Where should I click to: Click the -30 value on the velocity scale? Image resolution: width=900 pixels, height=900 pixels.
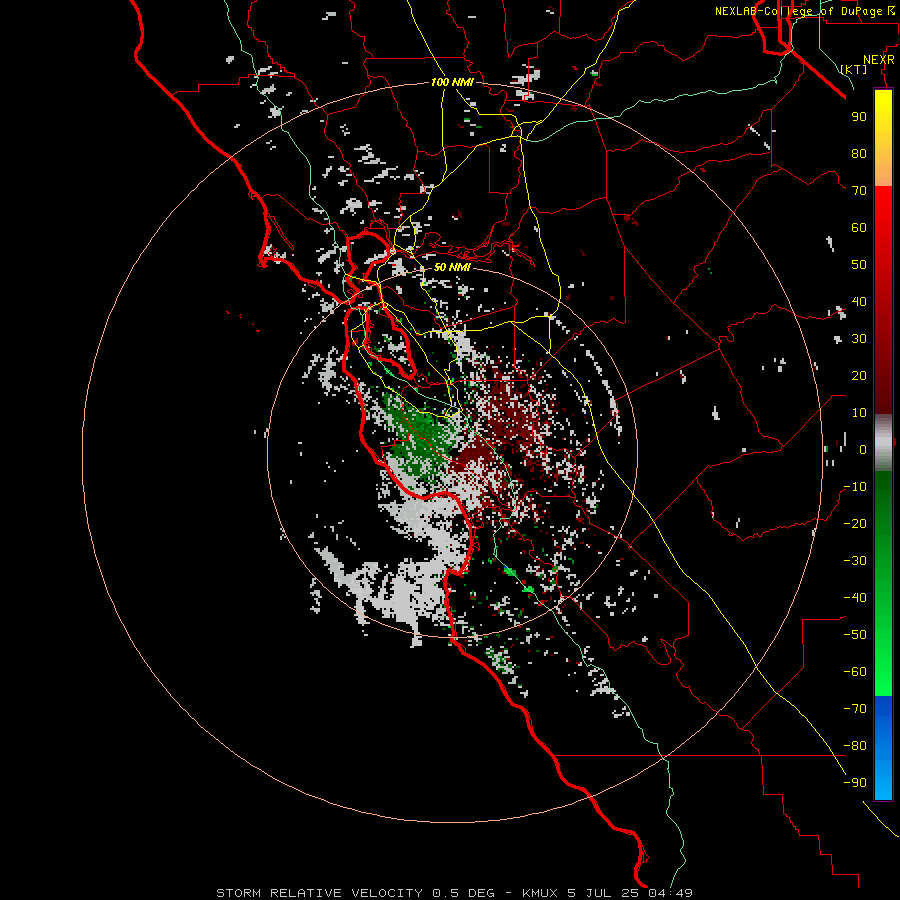point(855,561)
